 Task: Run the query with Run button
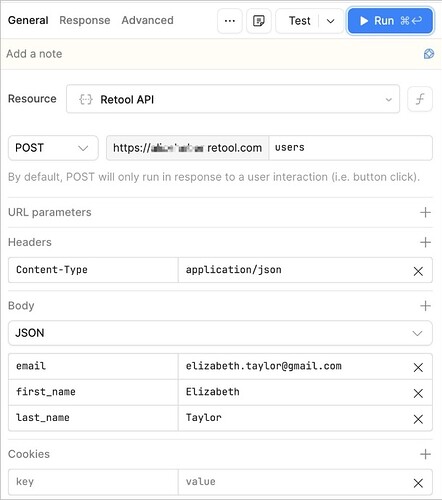(x=390, y=21)
